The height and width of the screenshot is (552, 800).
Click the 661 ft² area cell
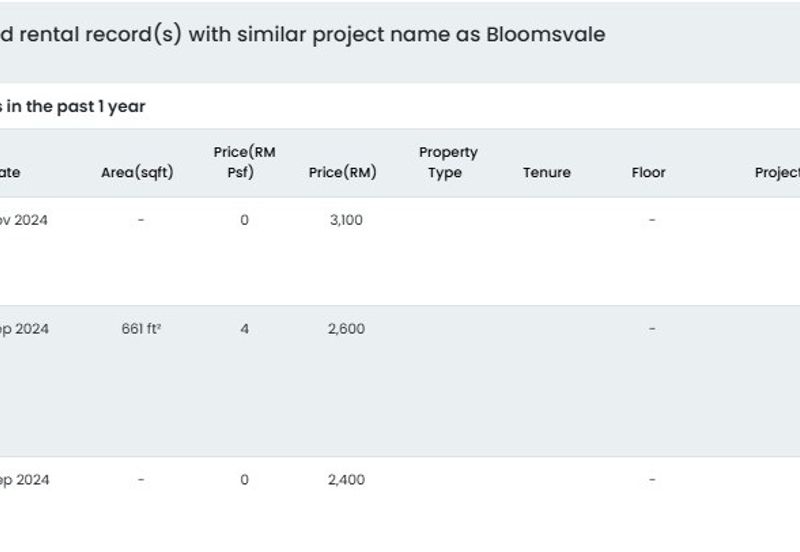click(141, 329)
